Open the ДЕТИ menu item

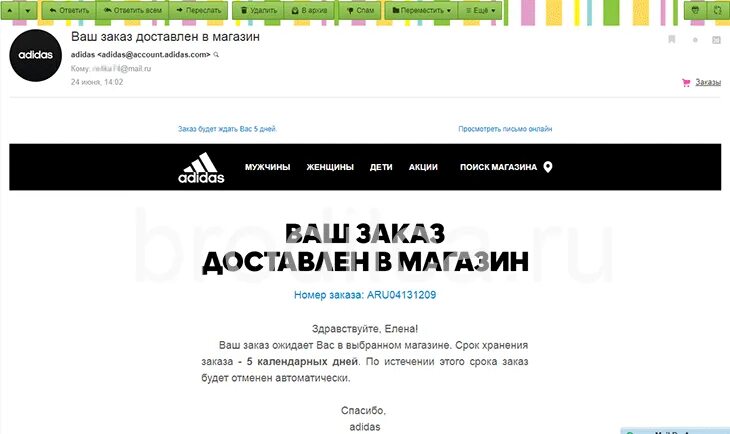(x=381, y=167)
